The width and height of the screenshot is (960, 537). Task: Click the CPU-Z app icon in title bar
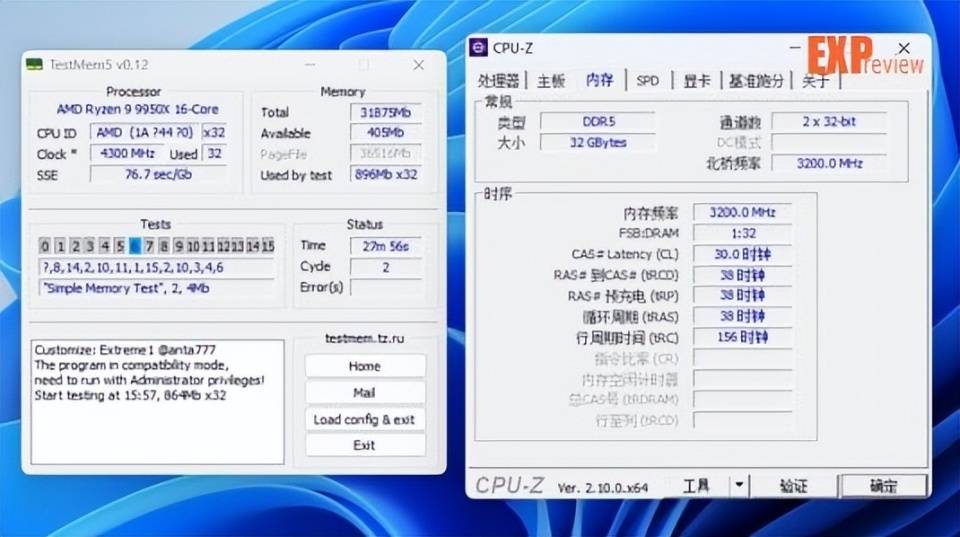point(478,48)
